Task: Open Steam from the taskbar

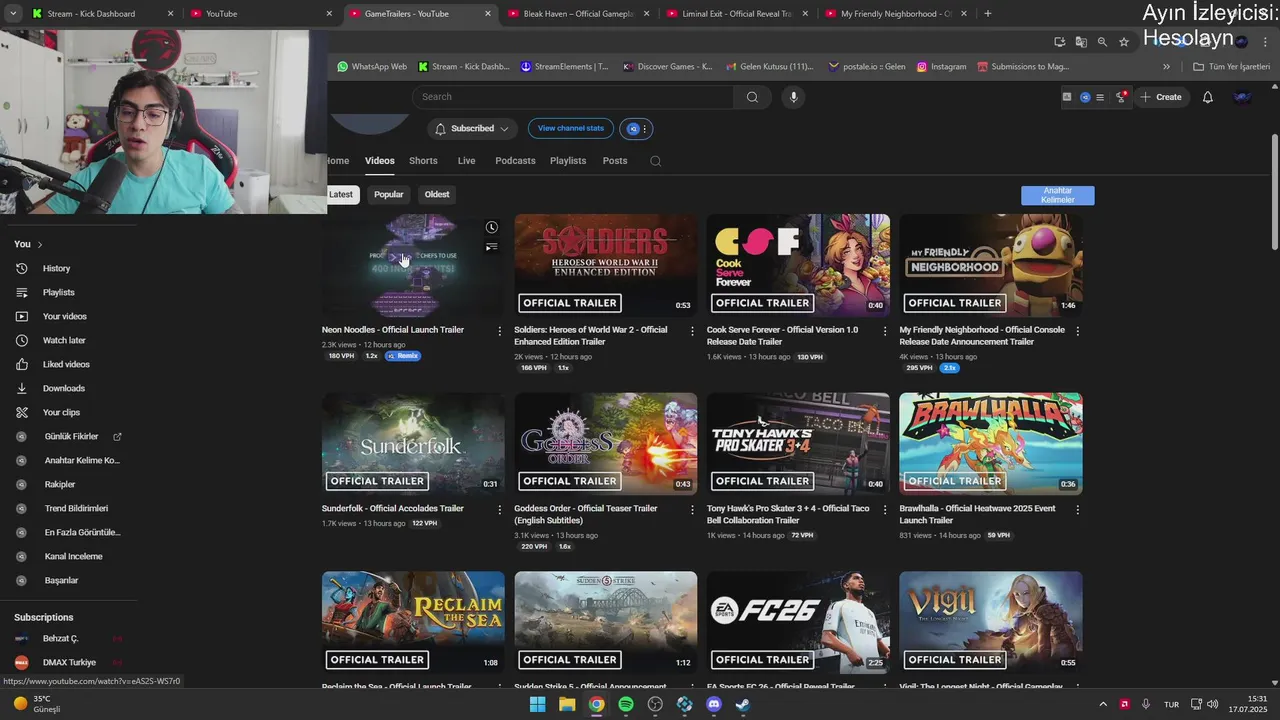Action: point(743,704)
